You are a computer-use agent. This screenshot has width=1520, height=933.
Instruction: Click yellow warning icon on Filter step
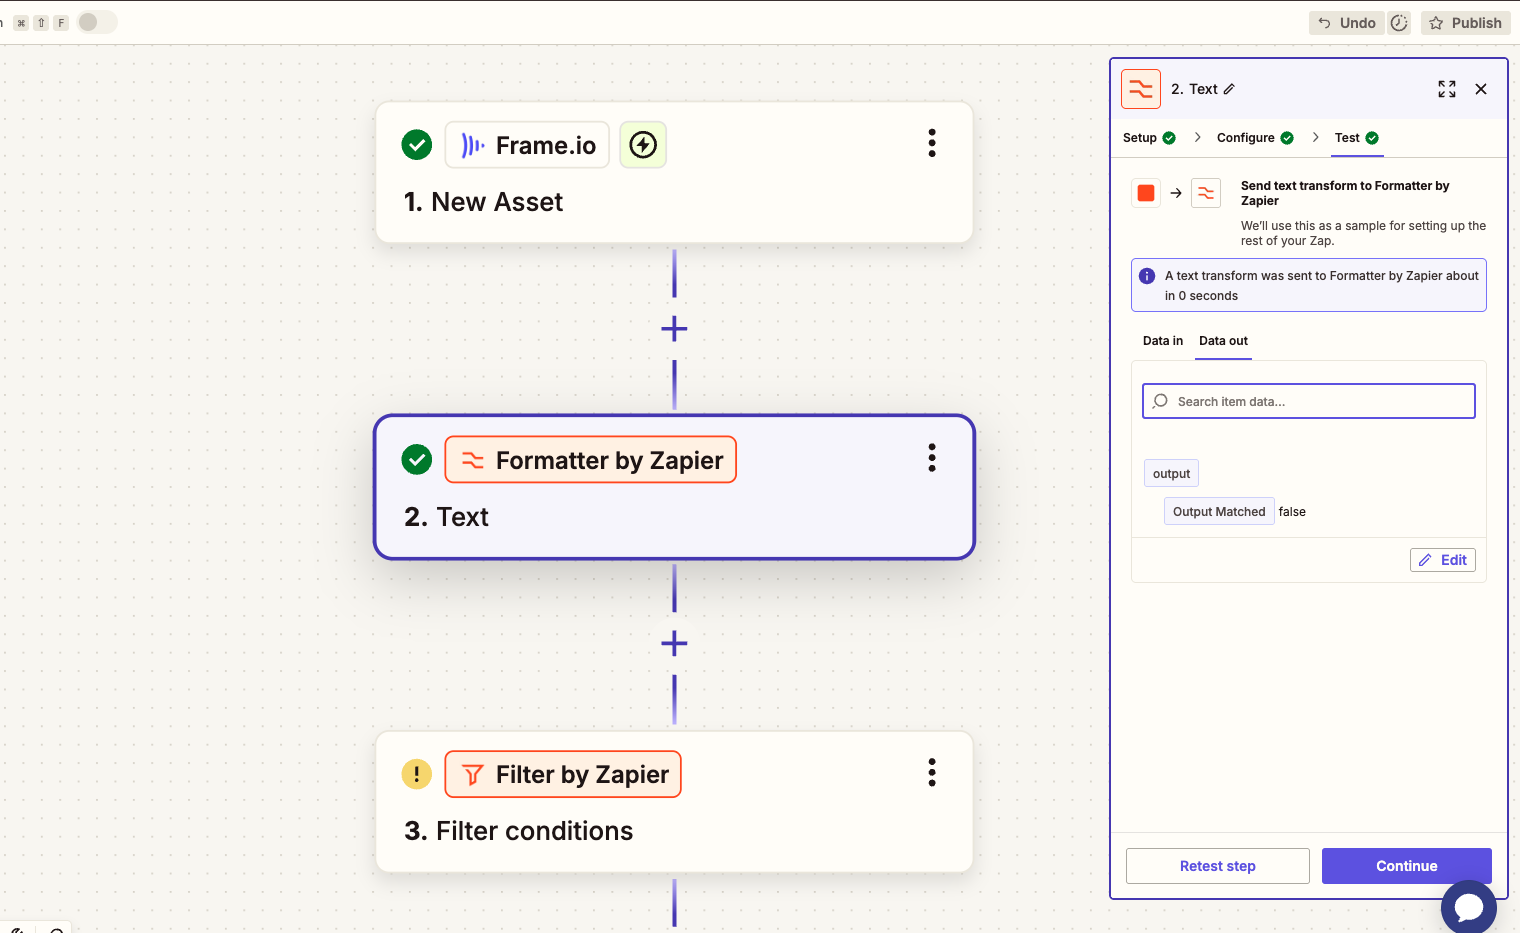click(417, 774)
